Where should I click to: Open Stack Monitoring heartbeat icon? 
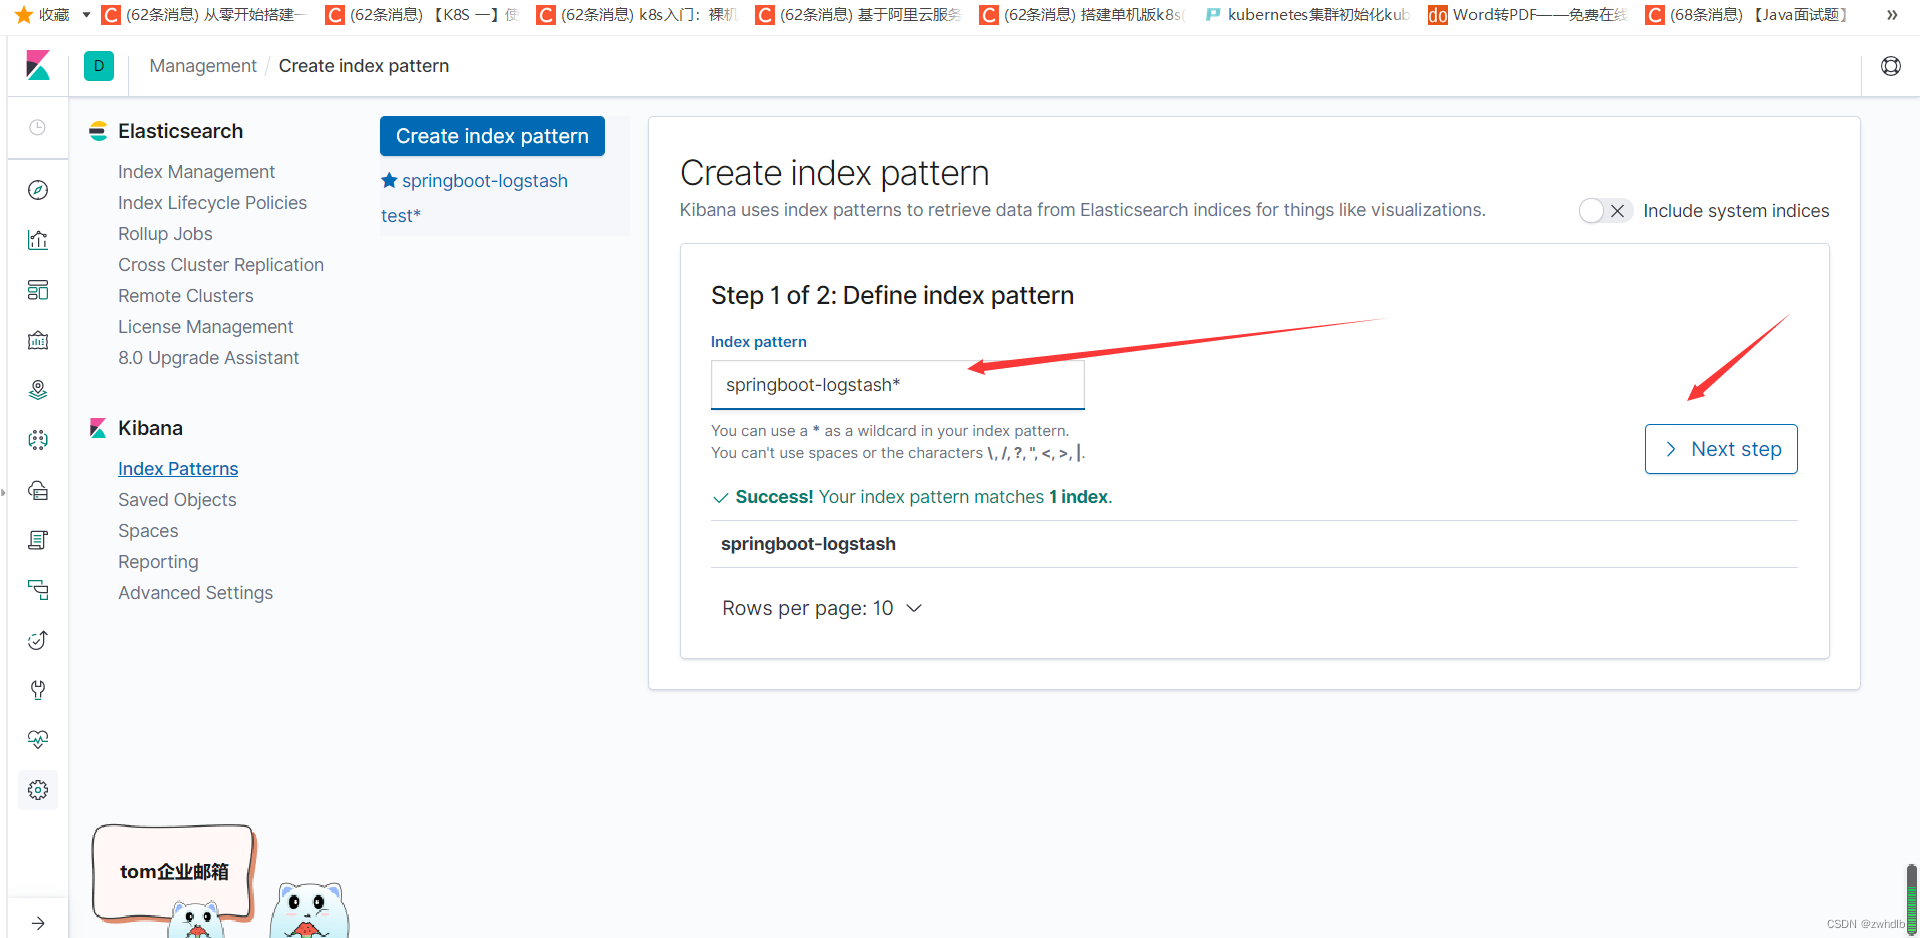tap(38, 740)
